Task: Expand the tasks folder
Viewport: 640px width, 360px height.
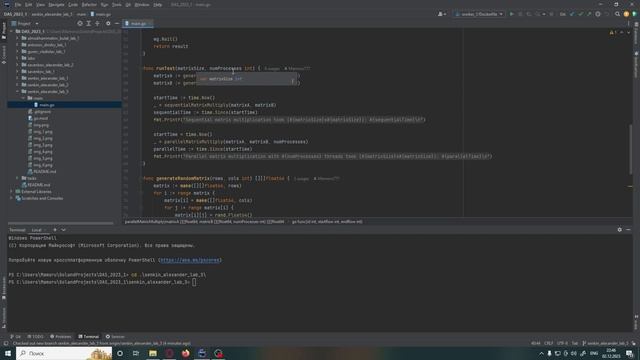Action: [x=17, y=178]
